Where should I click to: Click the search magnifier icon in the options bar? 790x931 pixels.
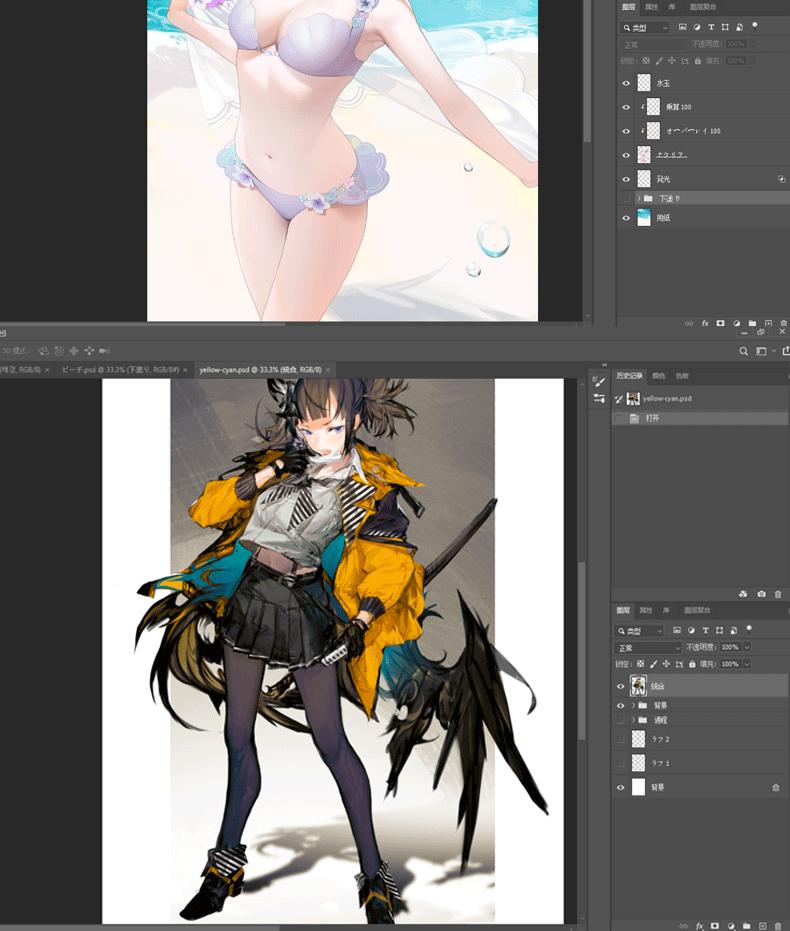744,351
